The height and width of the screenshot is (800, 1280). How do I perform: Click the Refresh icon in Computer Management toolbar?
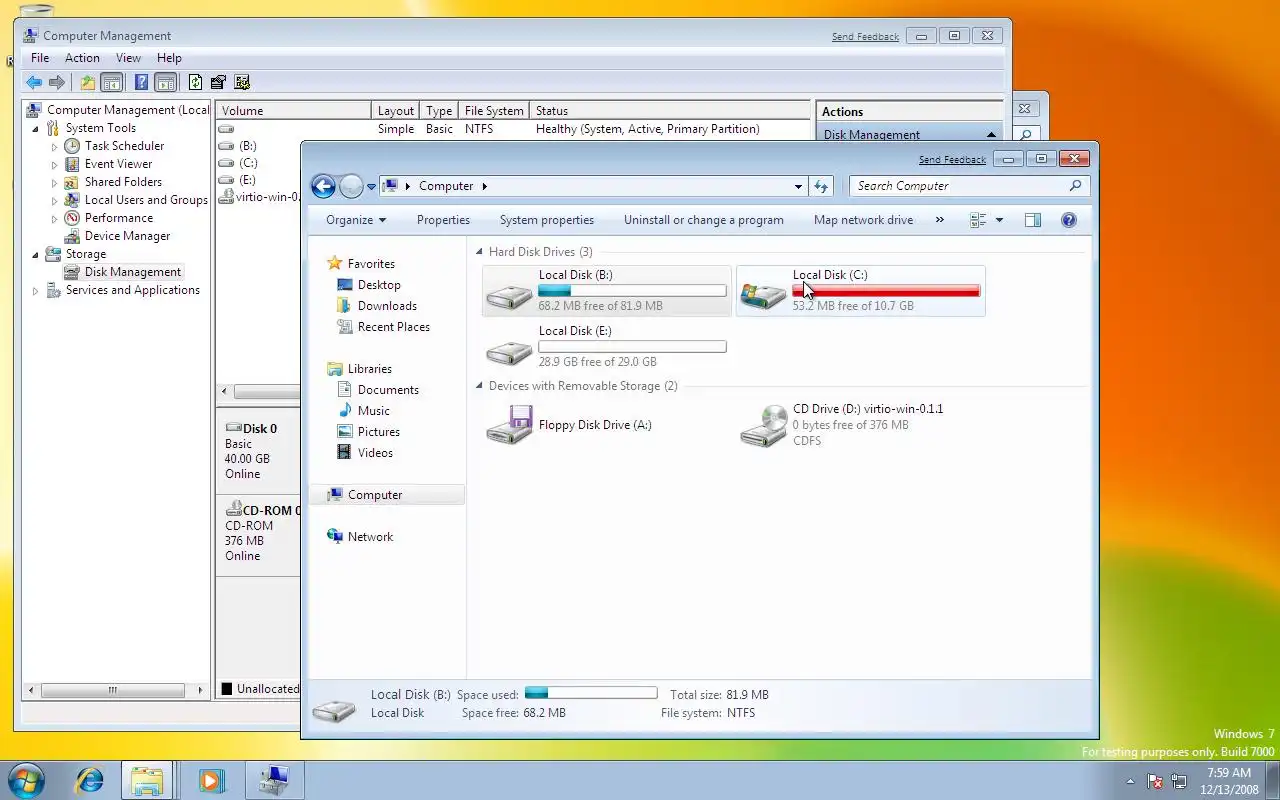coord(196,83)
